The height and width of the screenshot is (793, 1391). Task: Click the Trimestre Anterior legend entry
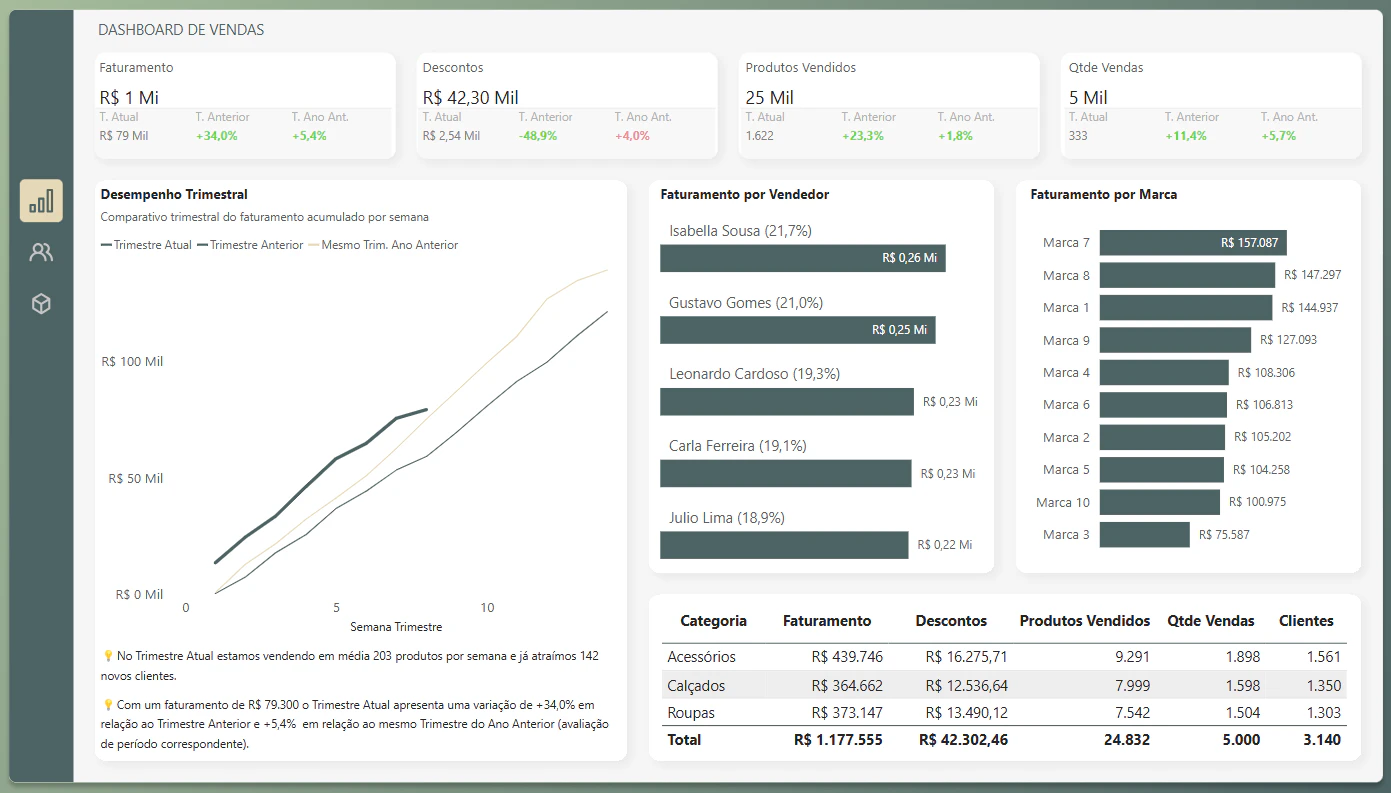[x=250, y=245]
